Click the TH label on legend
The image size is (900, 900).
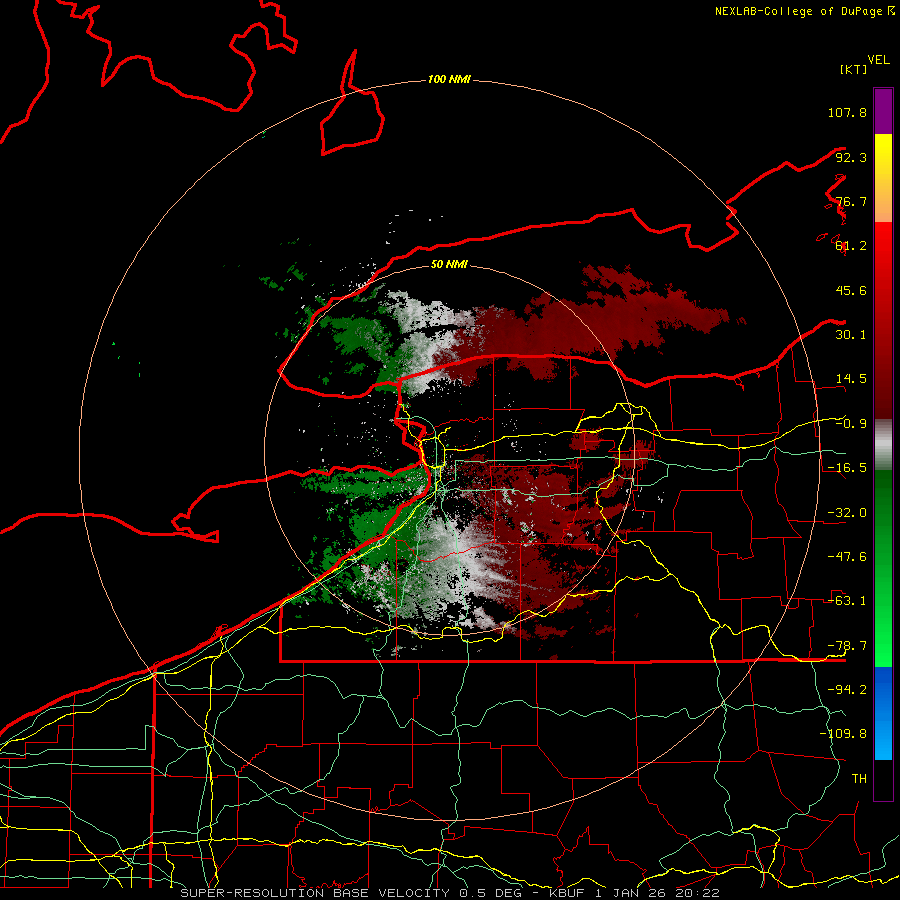(x=859, y=779)
